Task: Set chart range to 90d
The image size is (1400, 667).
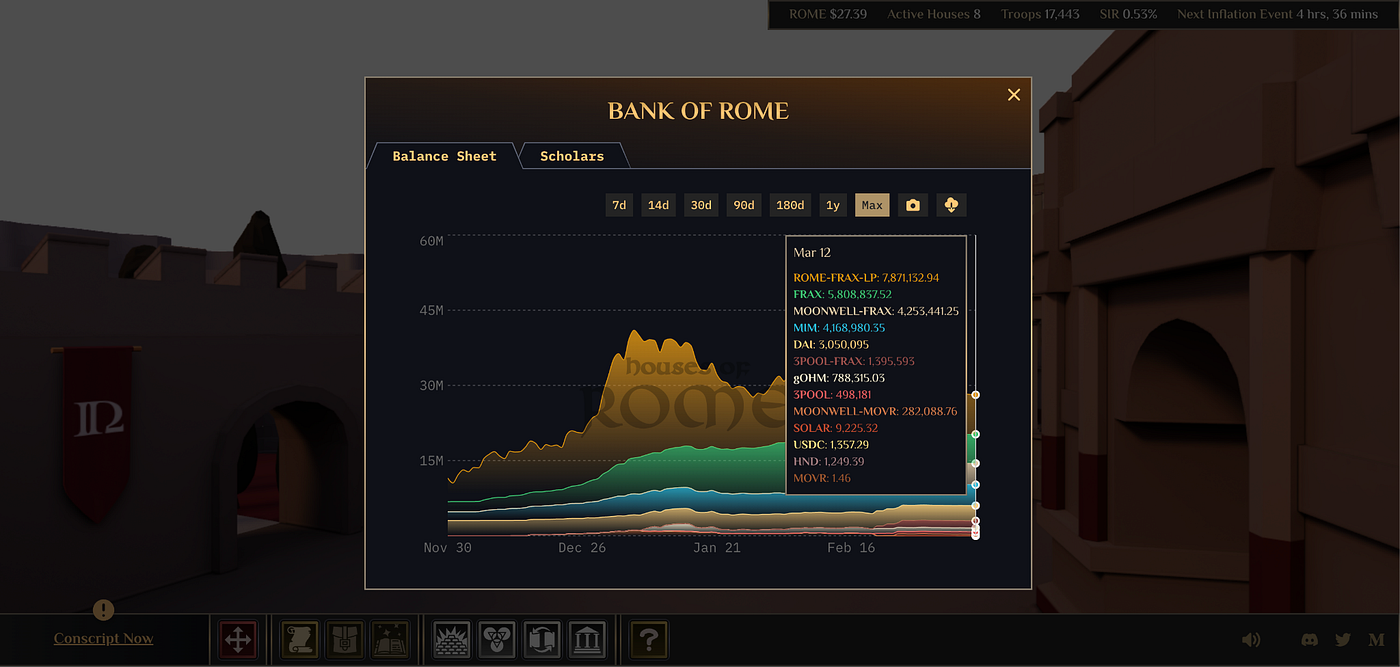Action: [744, 205]
